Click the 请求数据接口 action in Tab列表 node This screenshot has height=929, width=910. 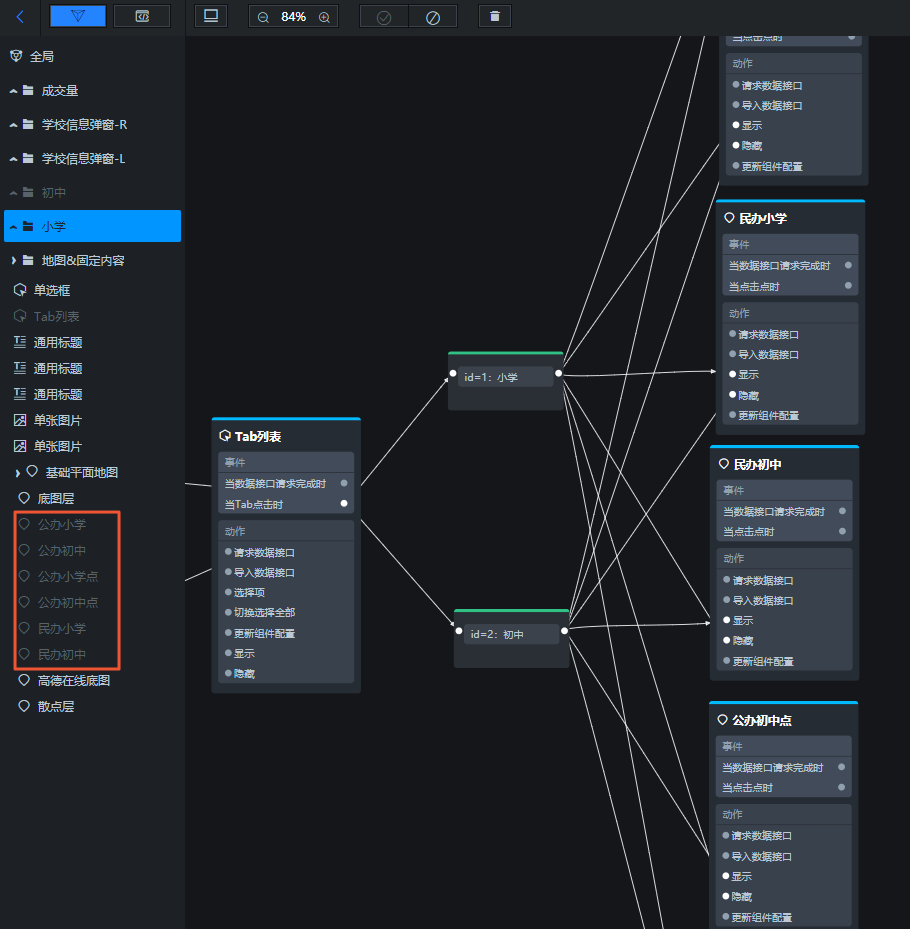(264, 553)
